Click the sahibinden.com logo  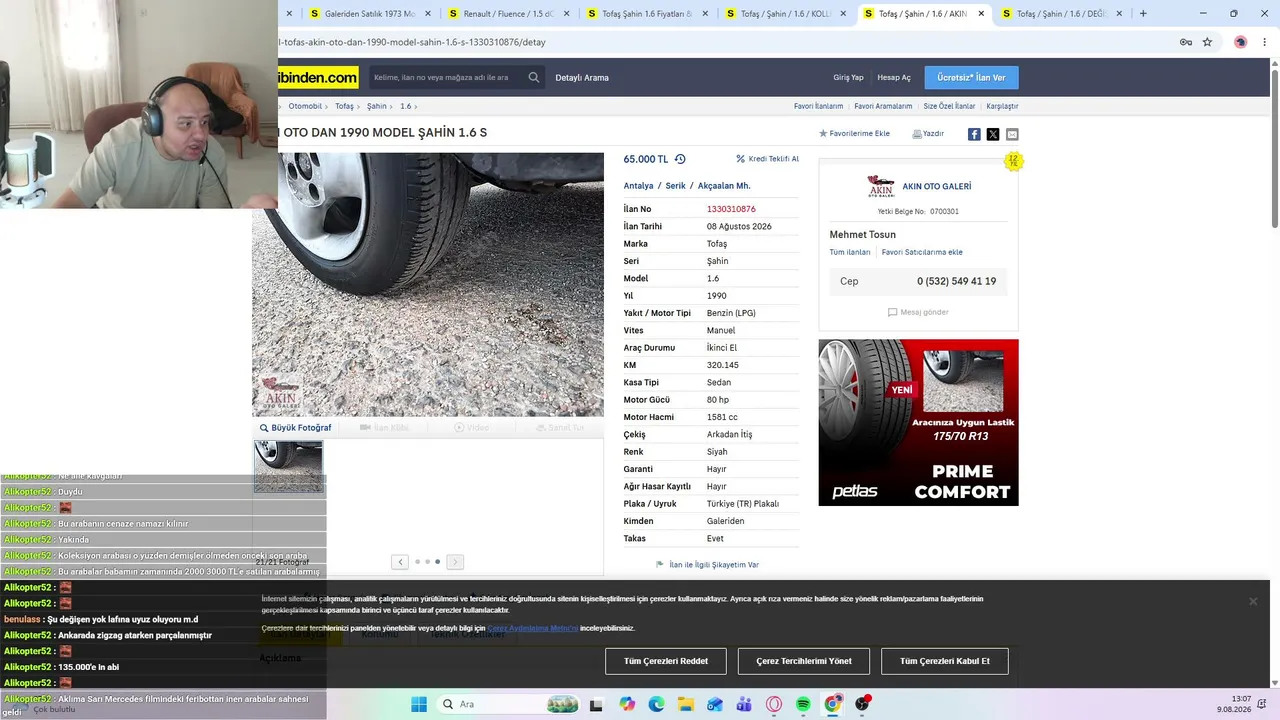(x=318, y=77)
